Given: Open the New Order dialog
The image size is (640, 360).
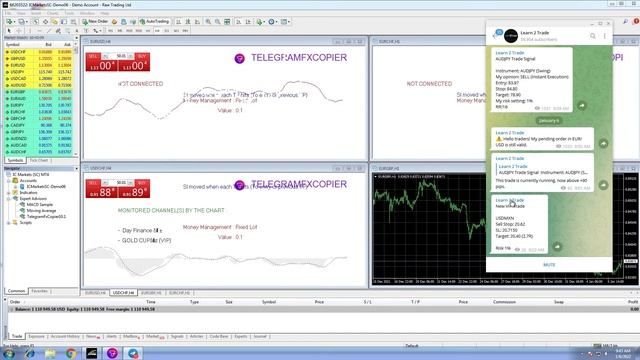Looking at the screenshot, I should click(x=95, y=21).
